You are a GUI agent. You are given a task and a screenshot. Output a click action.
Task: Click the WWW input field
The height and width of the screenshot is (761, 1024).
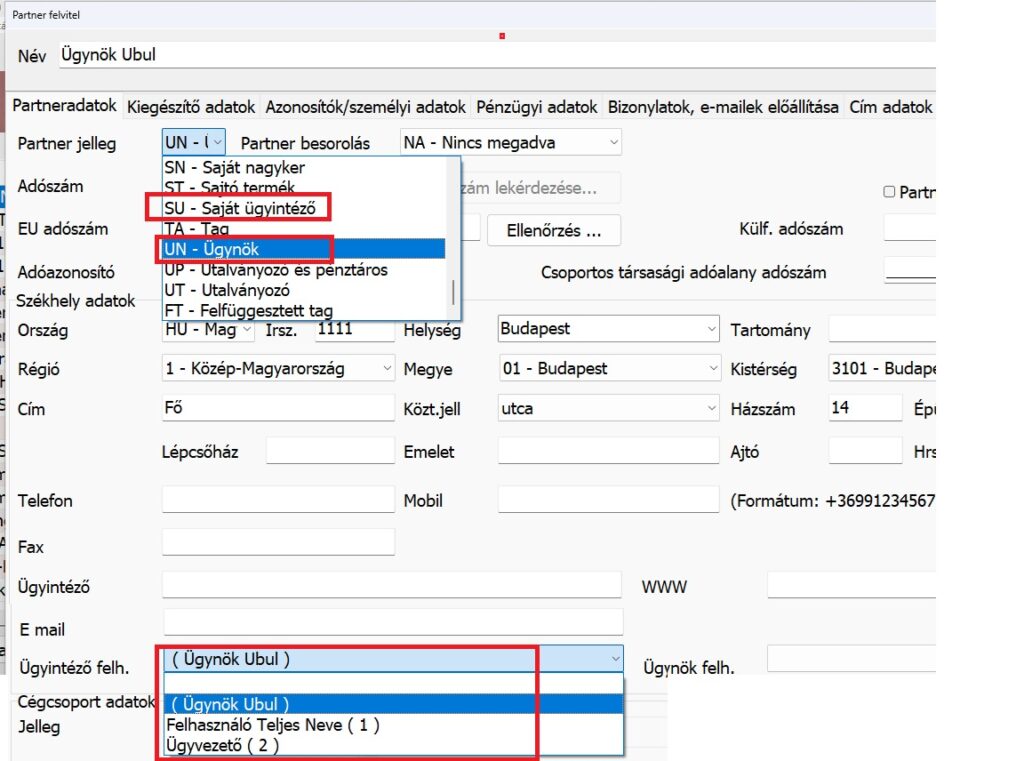(x=852, y=585)
